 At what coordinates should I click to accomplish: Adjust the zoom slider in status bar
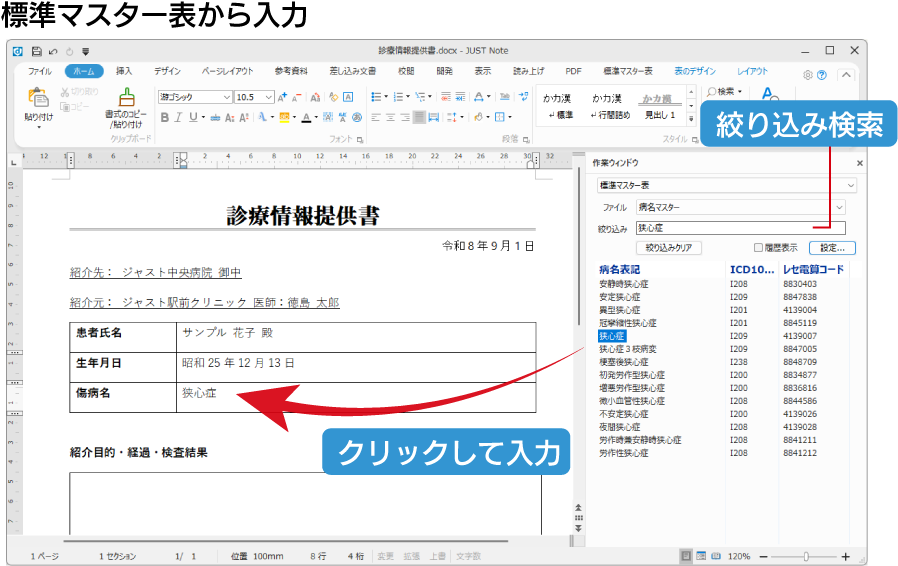coord(806,556)
